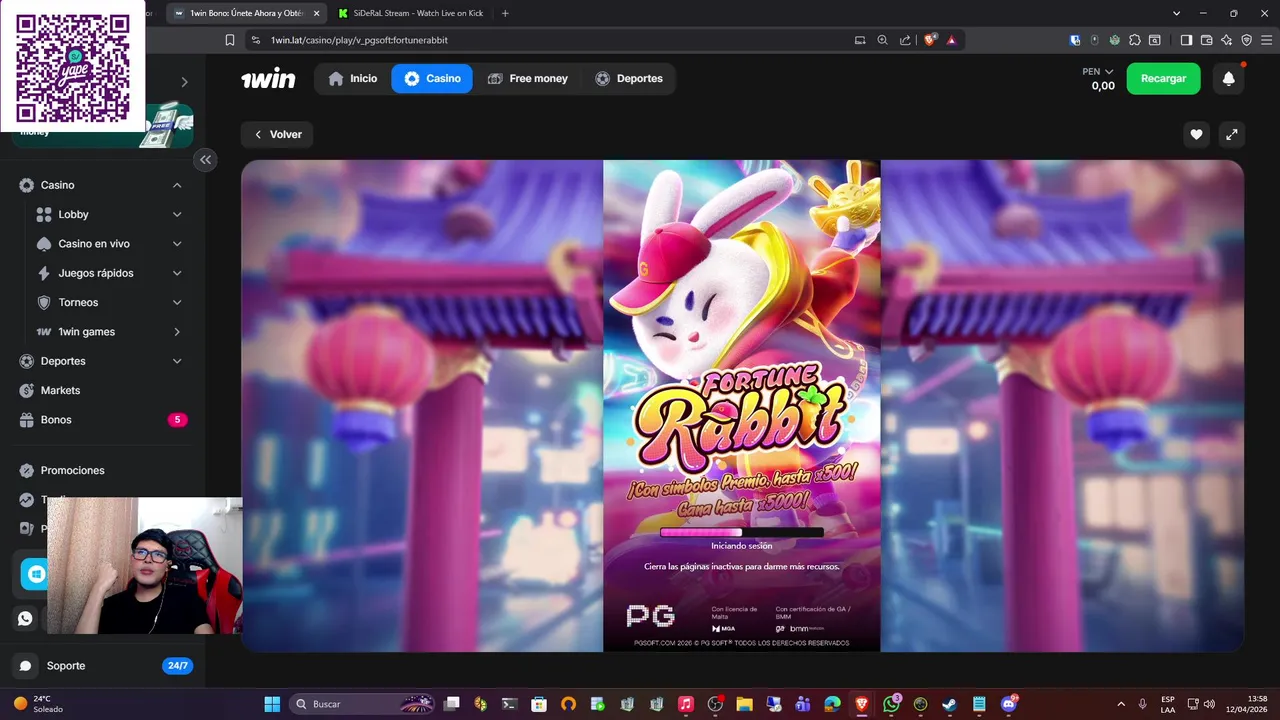Open File Explorer from the taskbar

[x=744, y=704]
